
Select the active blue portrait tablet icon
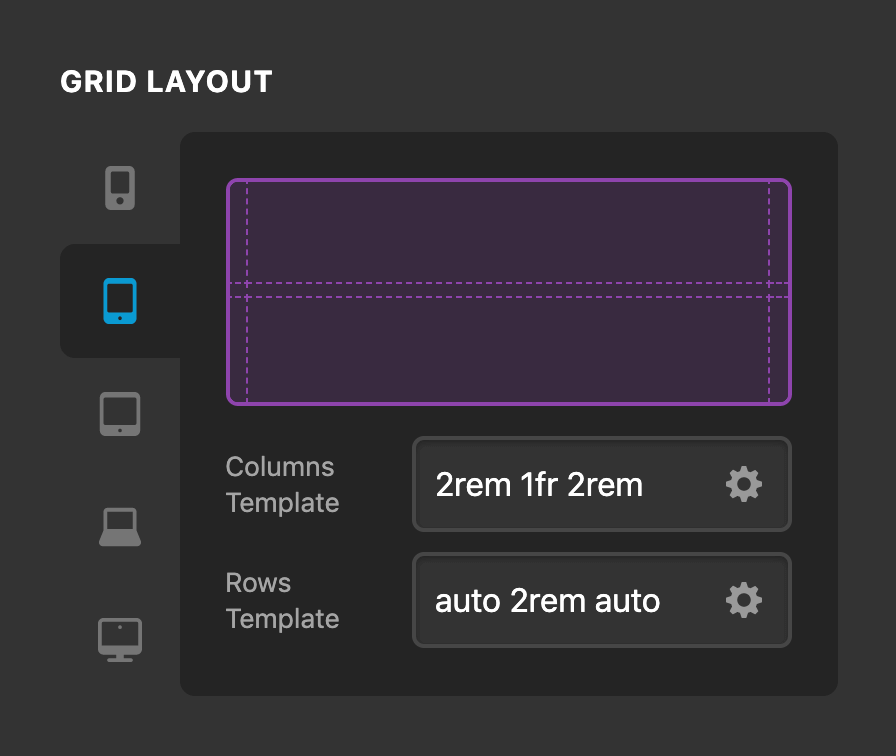click(120, 301)
